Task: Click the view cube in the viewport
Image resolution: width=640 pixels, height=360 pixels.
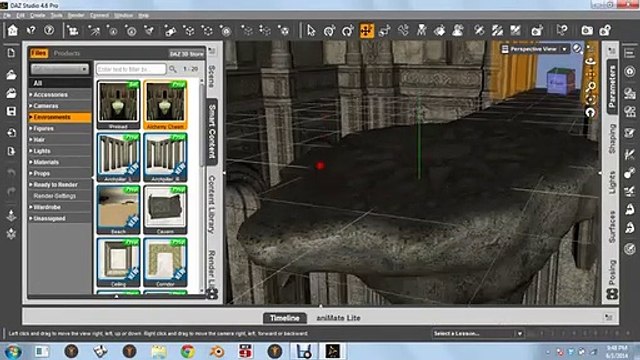Action: pos(561,82)
